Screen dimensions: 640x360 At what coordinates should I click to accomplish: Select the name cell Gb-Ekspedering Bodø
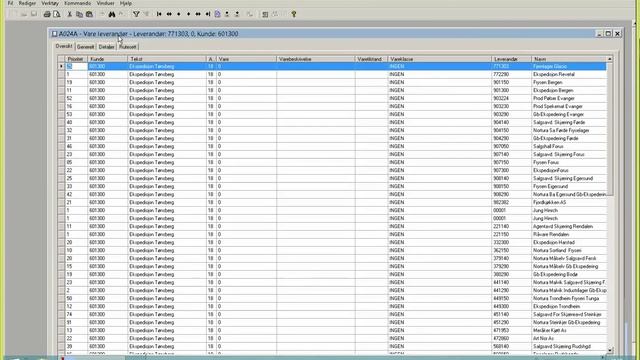coord(569,274)
